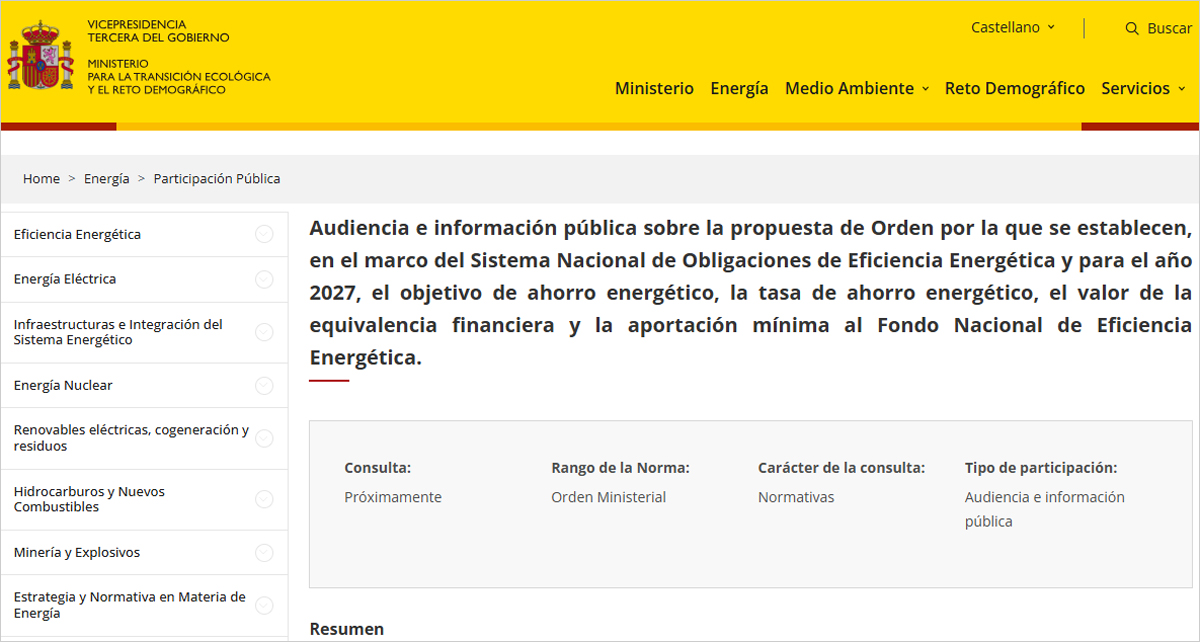Open Estrategia y Normativa en Materia de Energía

[129, 605]
